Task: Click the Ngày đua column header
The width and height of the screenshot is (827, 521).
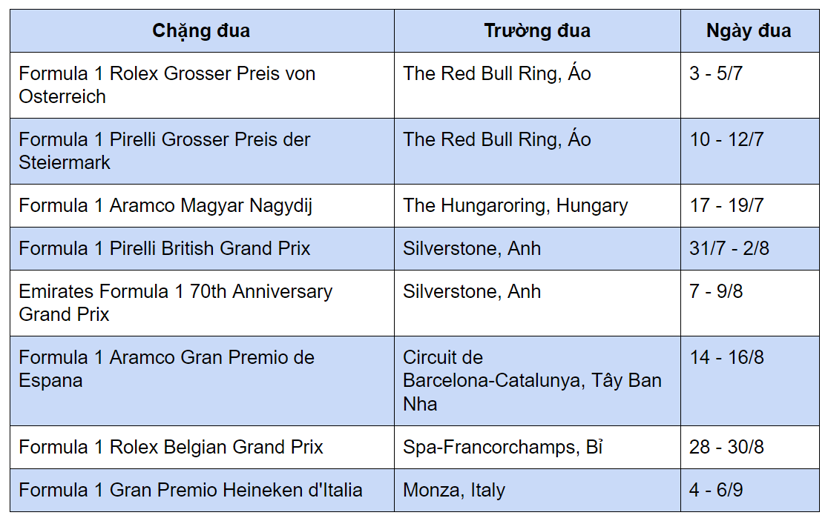Action: (748, 30)
